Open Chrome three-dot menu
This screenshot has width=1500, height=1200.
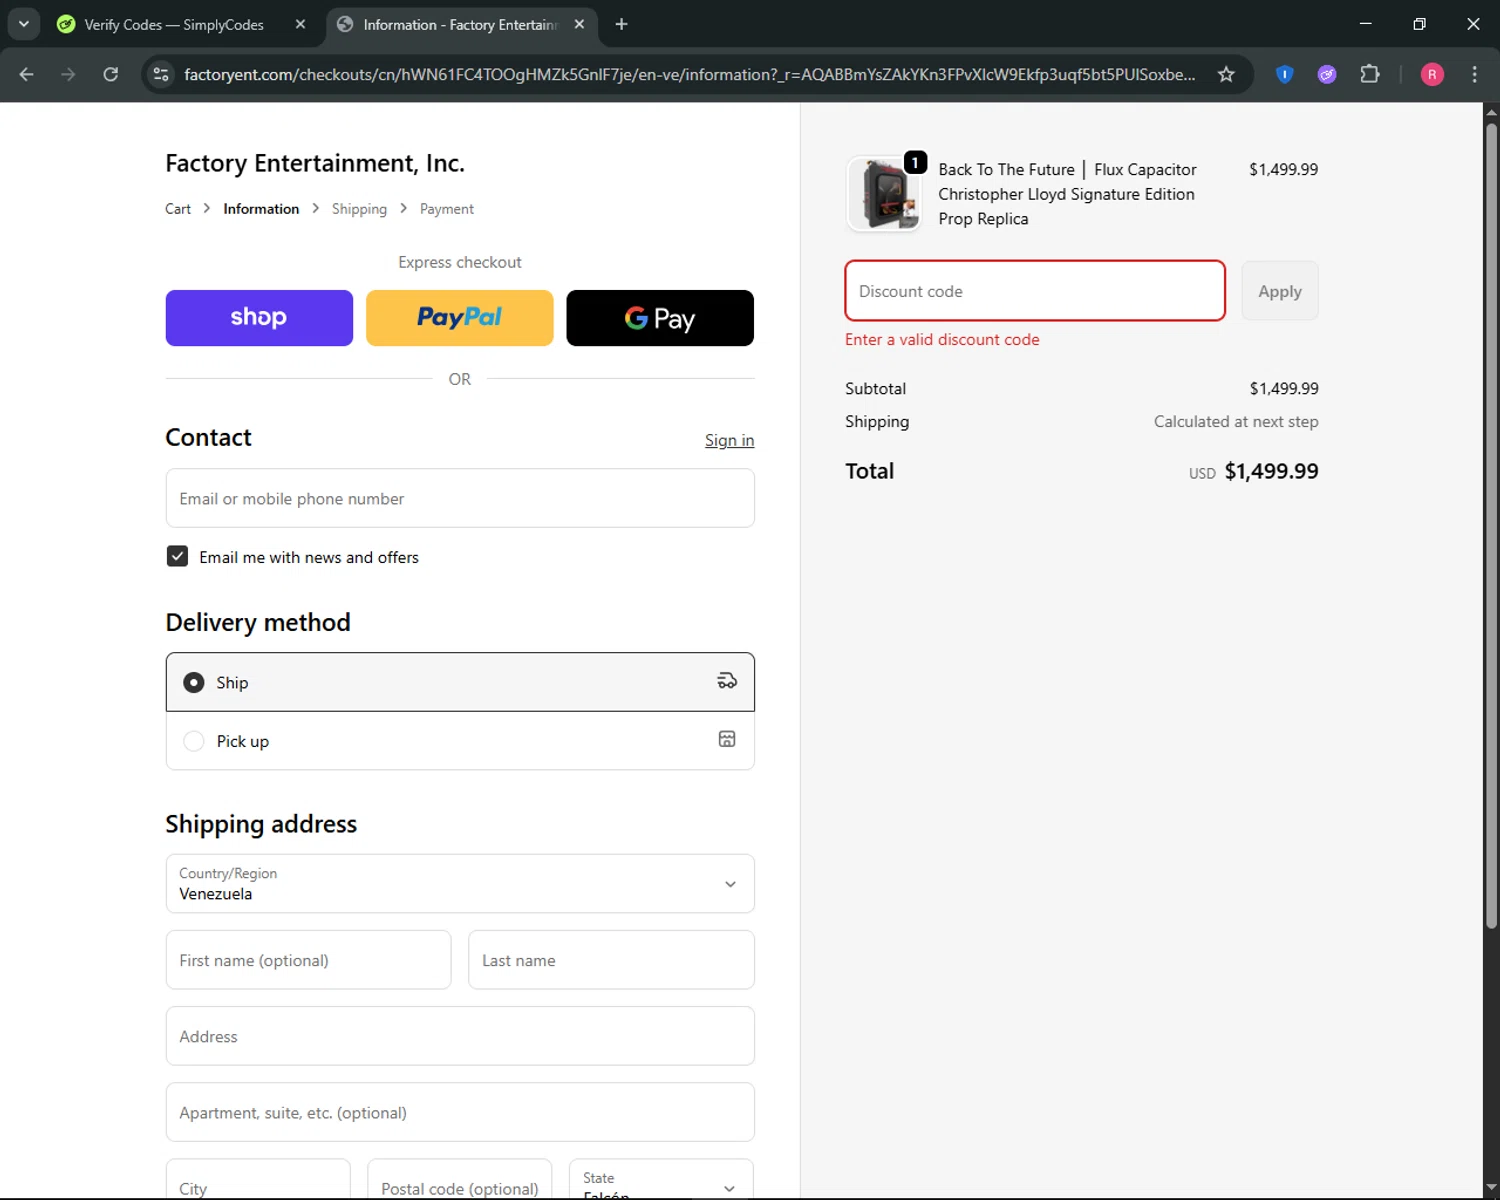(x=1474, y=74)
